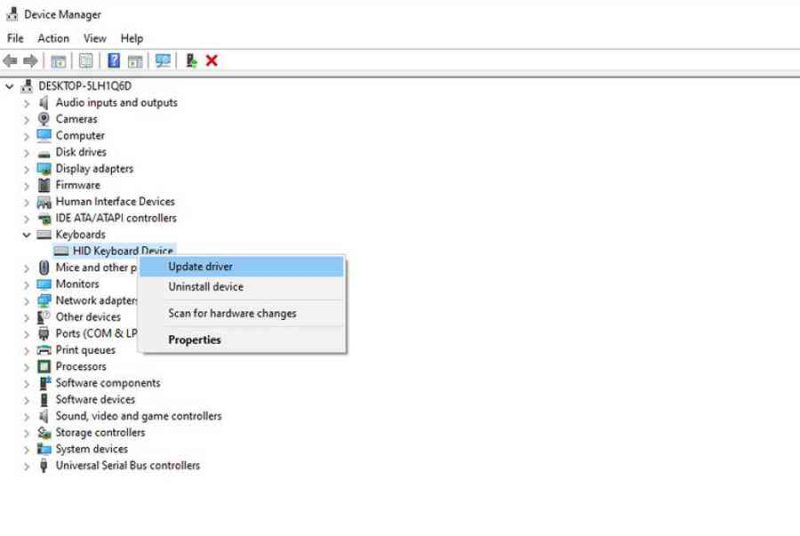Open the File menu
Image resolution: width=800 pixels, height=536 pixels.
point(15,38)
